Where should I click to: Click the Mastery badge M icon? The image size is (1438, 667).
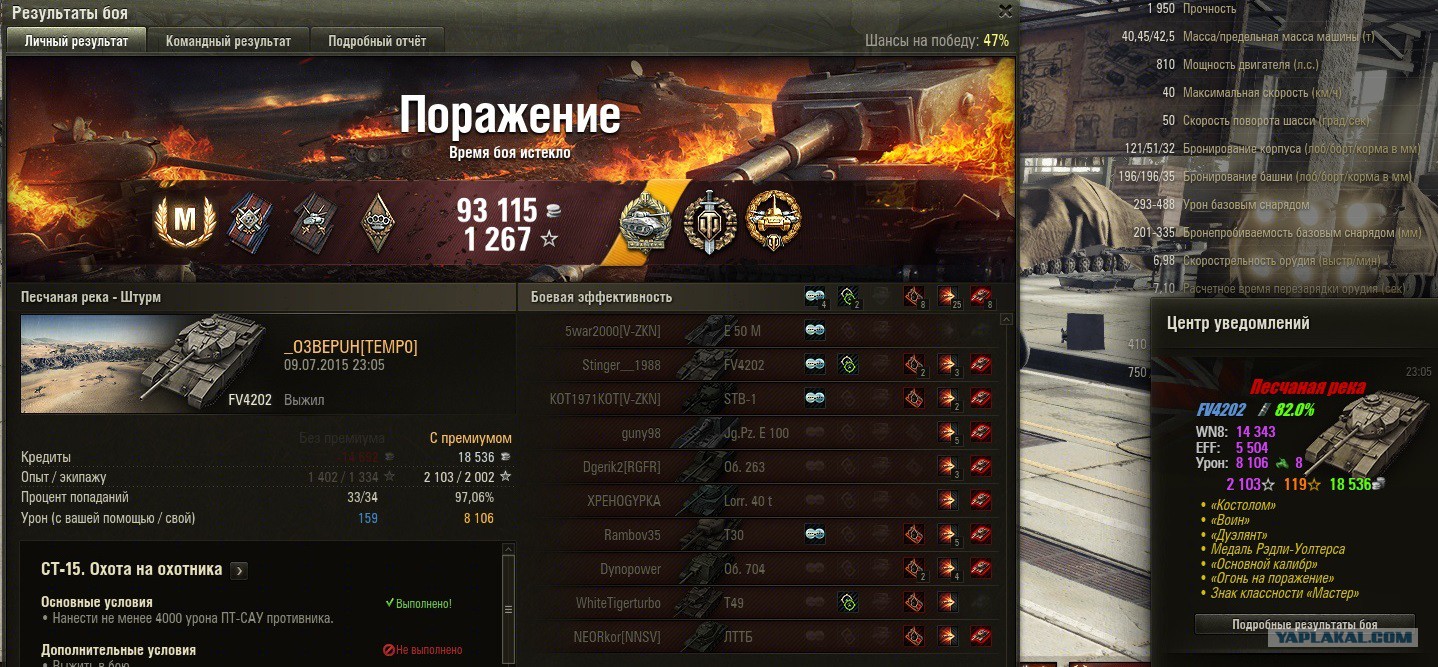point(185,221)
